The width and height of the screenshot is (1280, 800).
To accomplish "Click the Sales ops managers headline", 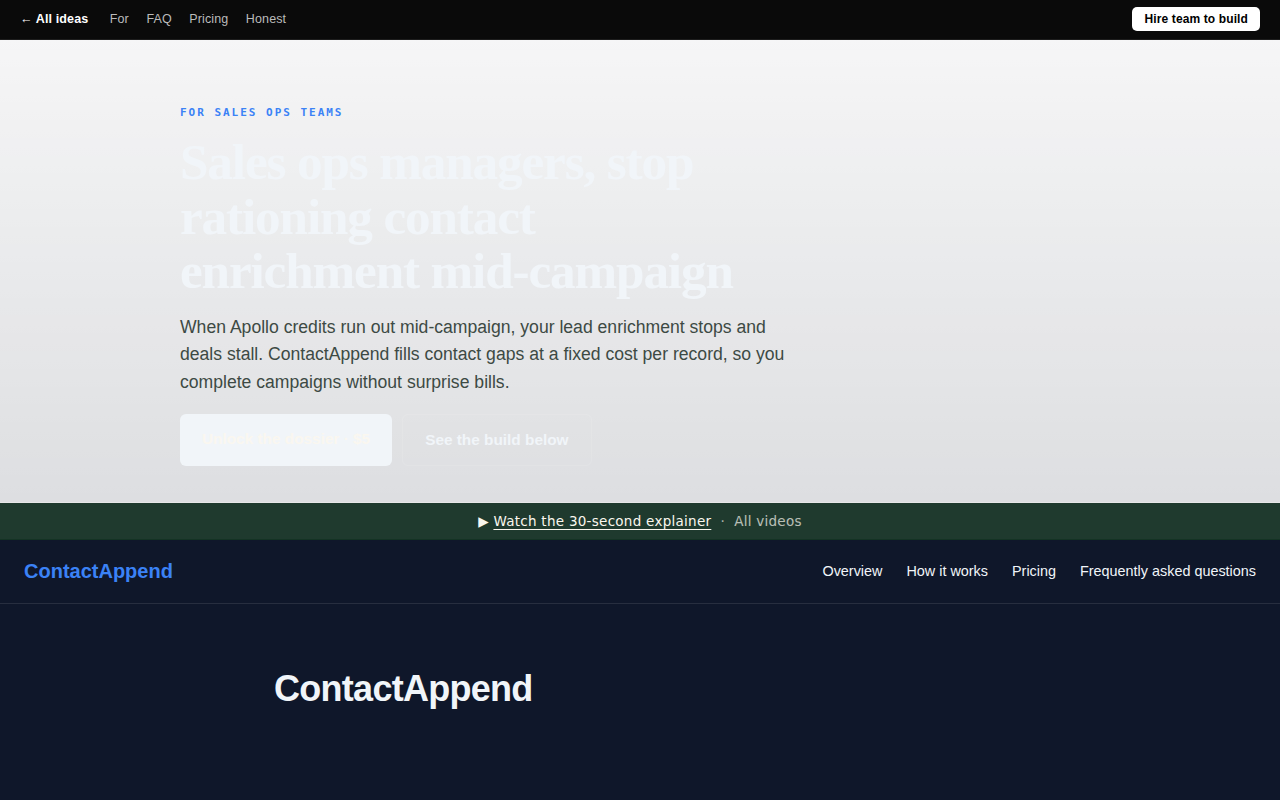I will click(456, 217).
